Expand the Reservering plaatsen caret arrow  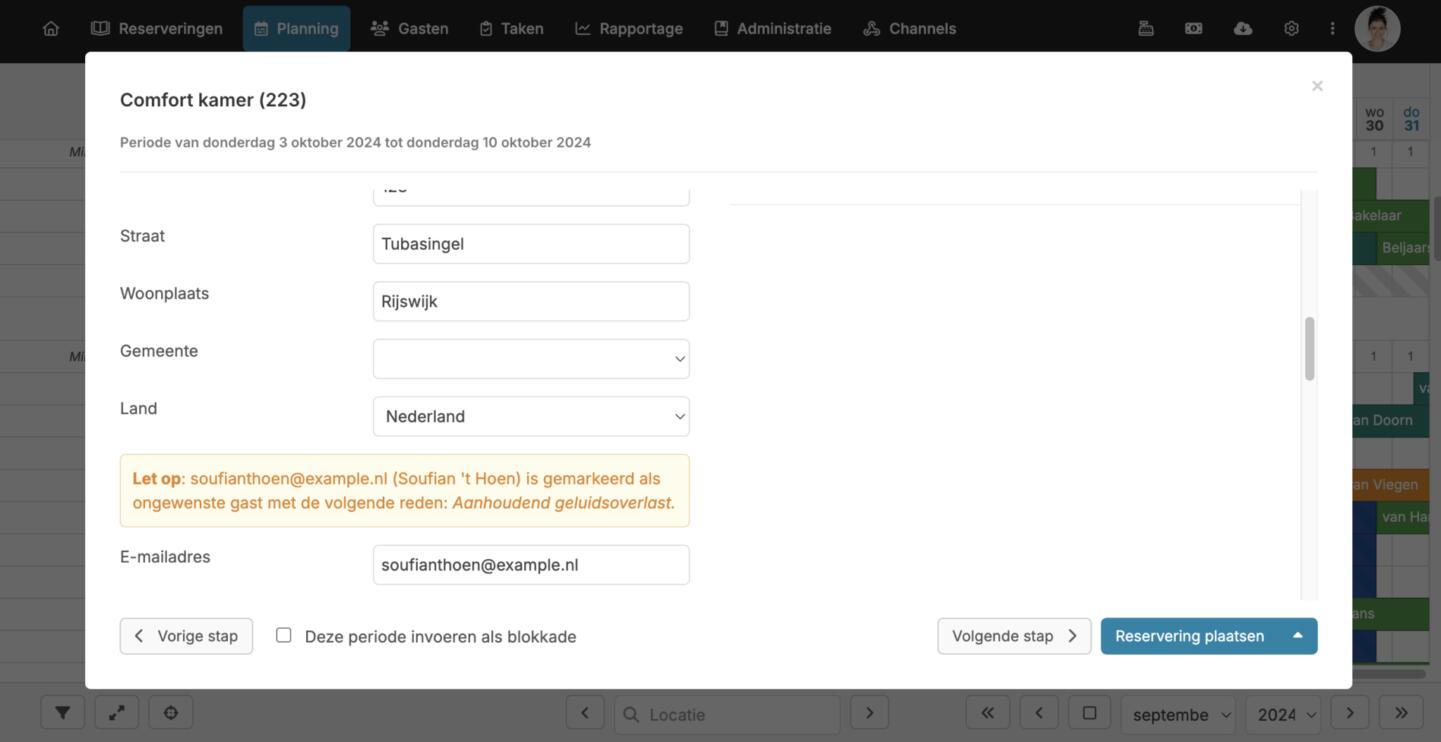[x=1298, y=636]
